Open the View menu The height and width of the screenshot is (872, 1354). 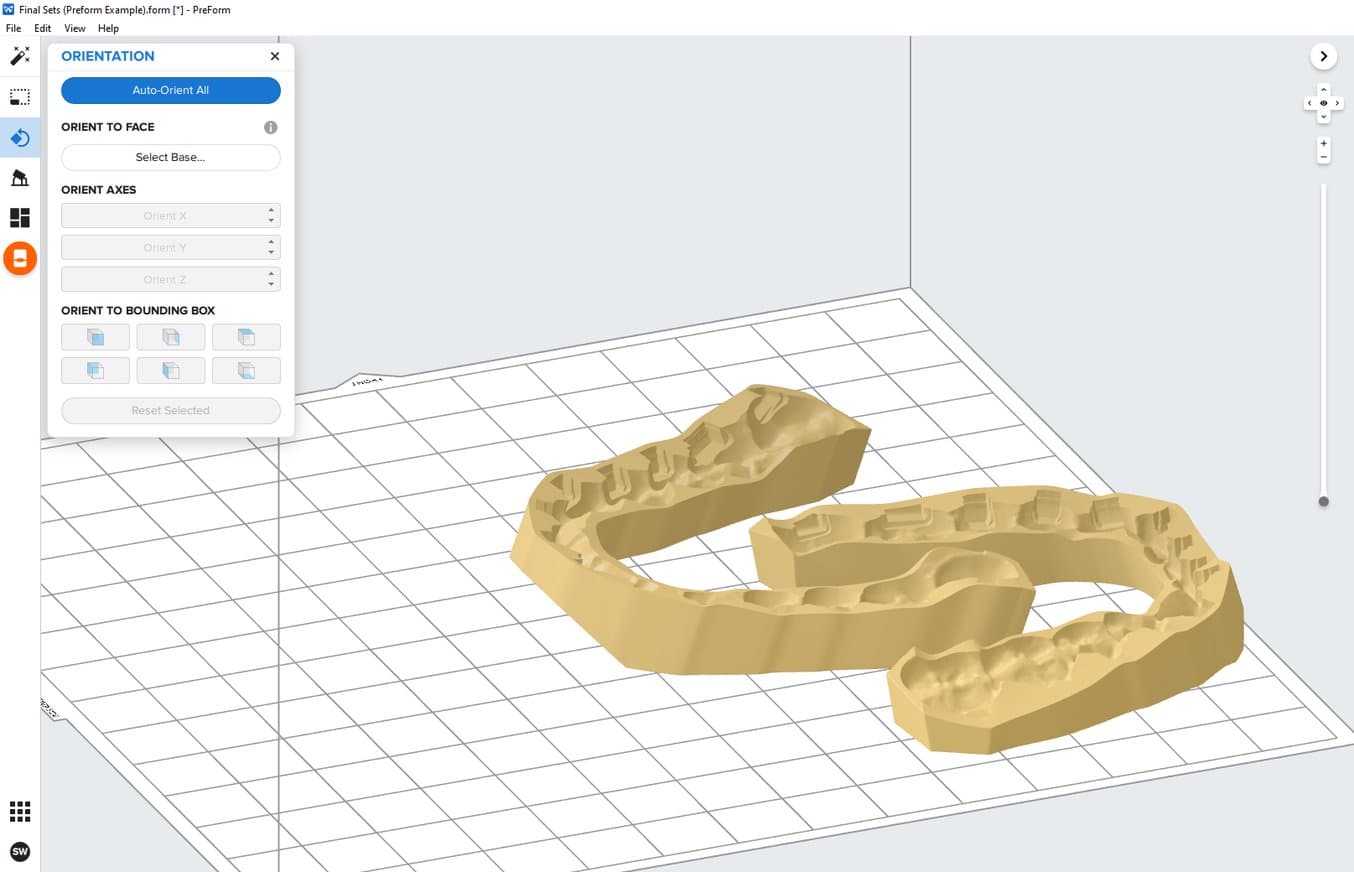click(75, 28)
